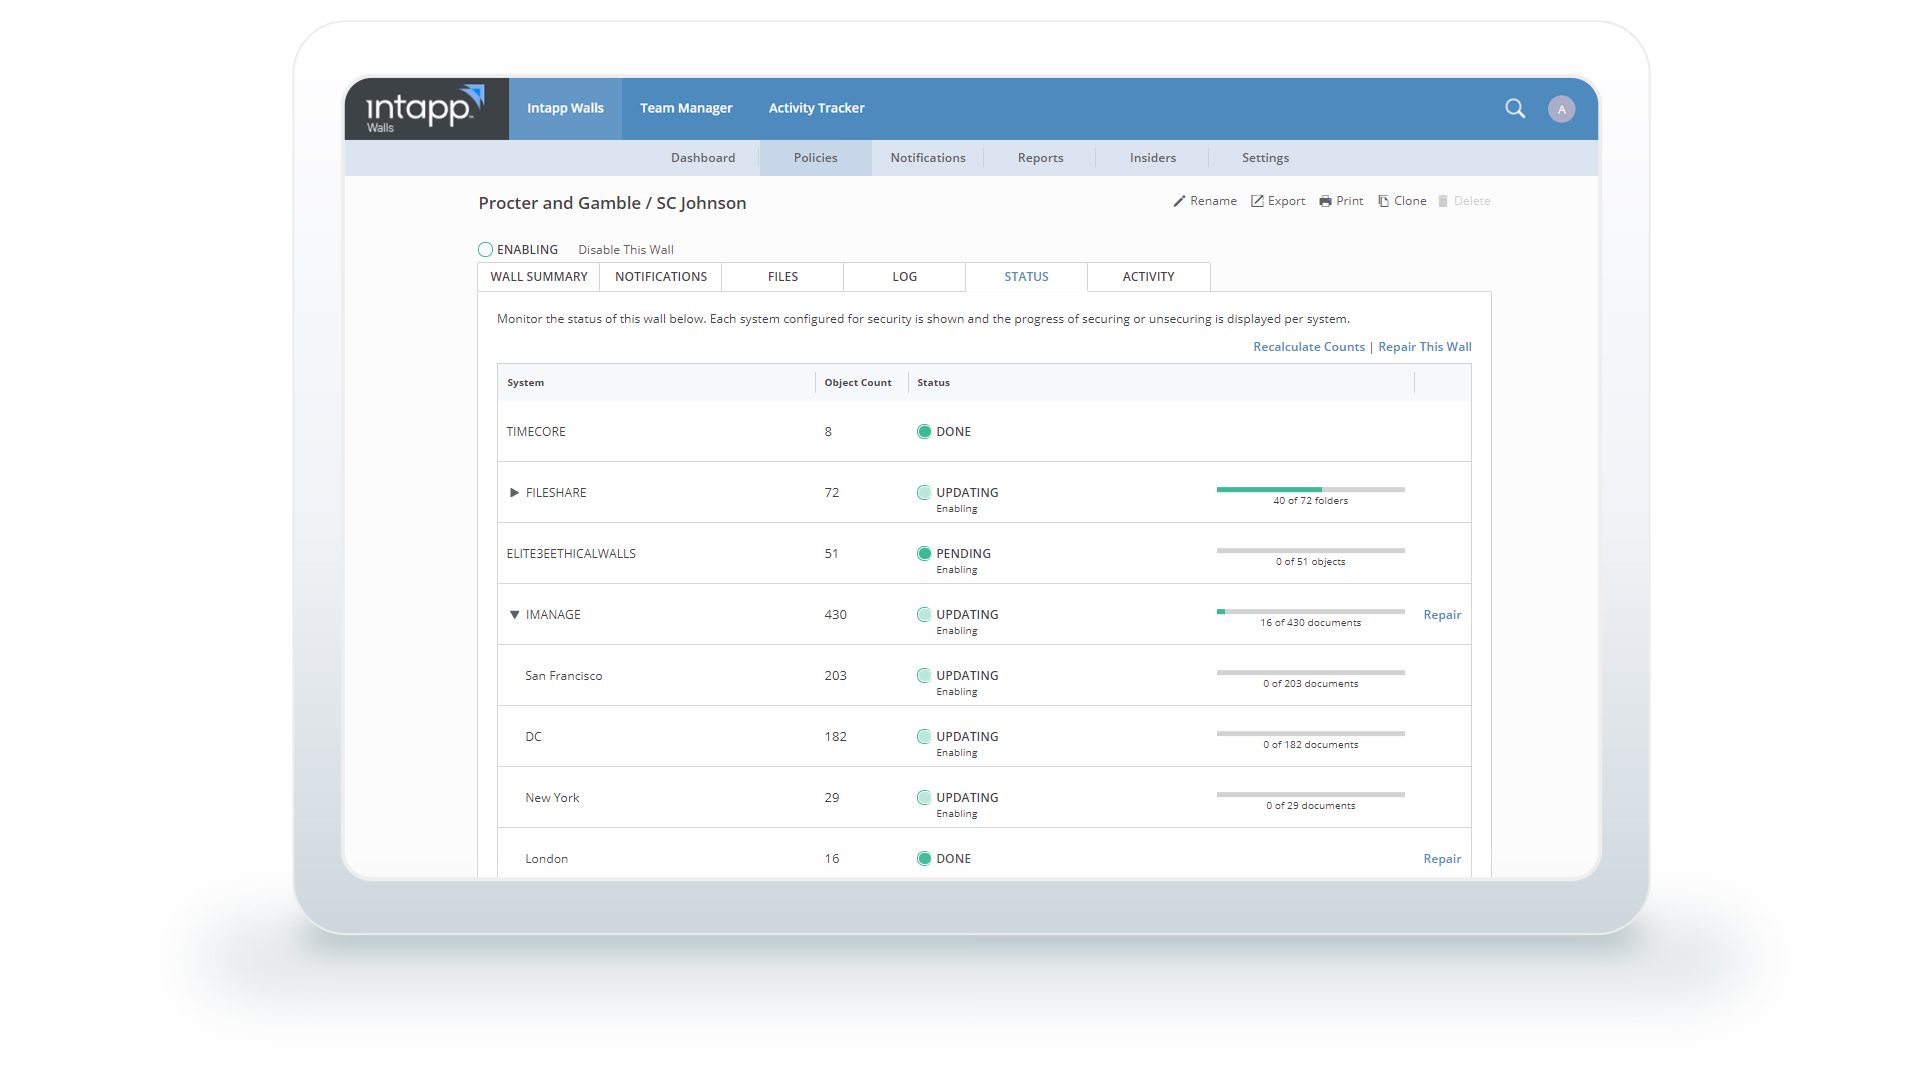Click the New York sub-row name
Viewport: 1920px width, 1080px height.
click(x=552, y=798)
